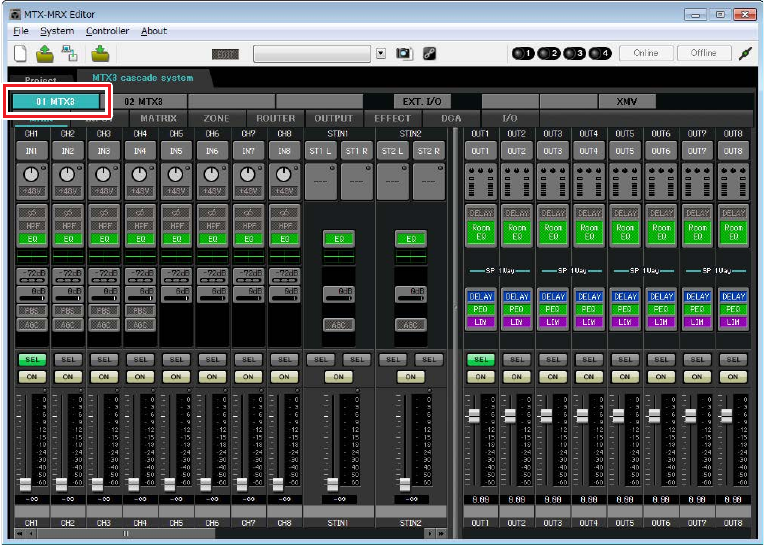
Task: Select OUT5 with SEL button
Action: pyautogui.click(x=625, y=359)
